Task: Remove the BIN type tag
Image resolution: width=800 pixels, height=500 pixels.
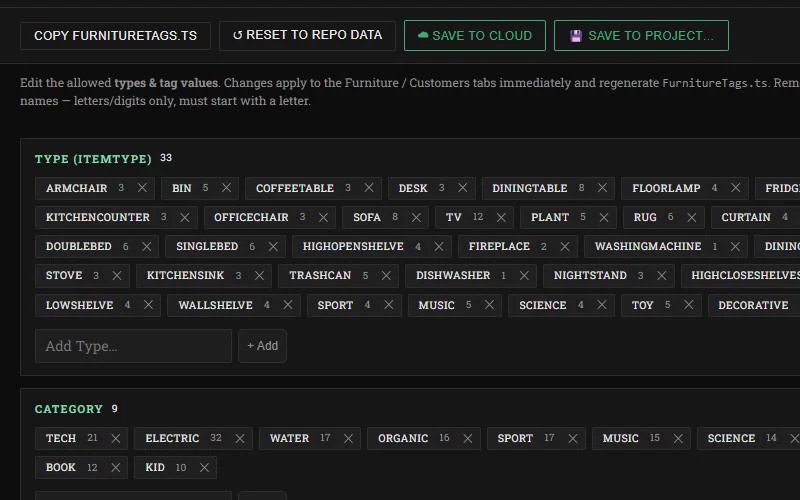Action: pos(227,188)
